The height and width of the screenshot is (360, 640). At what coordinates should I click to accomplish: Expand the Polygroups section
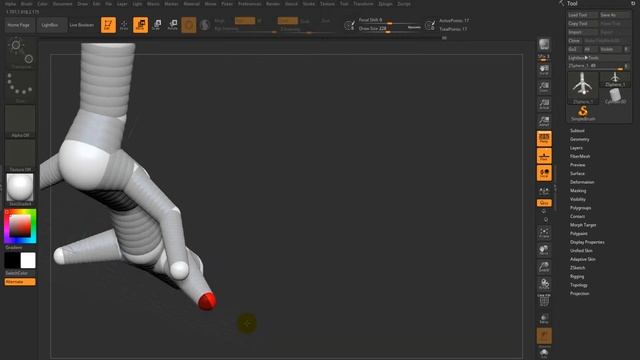[x=580, y=208]
